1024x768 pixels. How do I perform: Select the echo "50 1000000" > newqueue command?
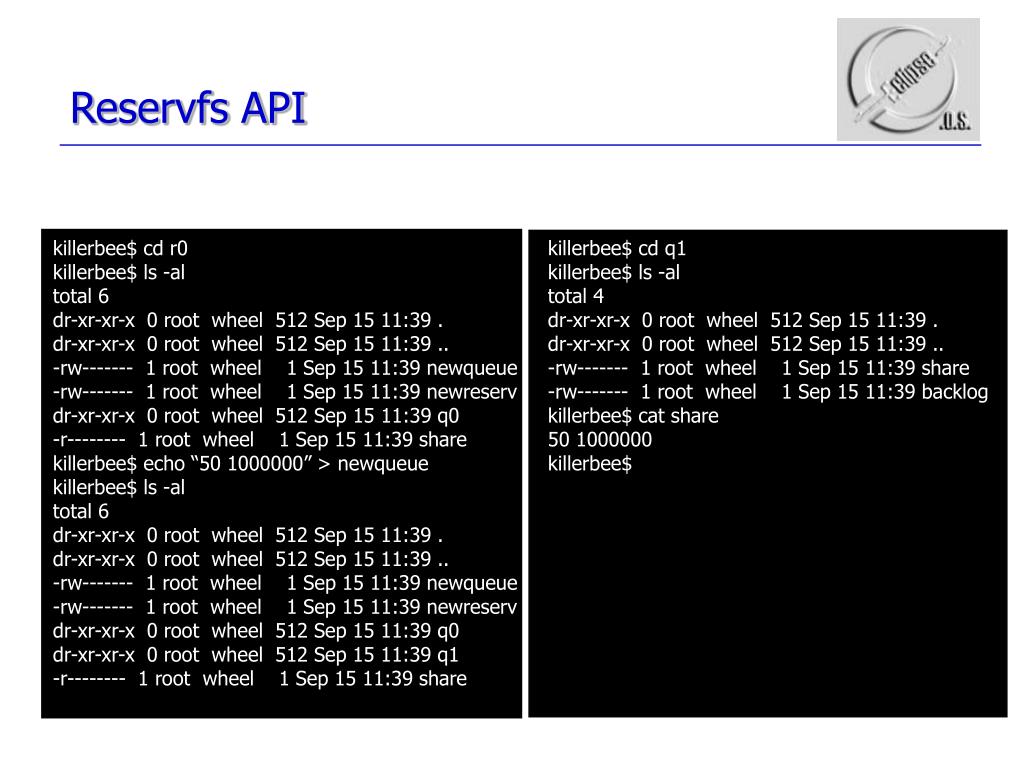(240, 464)
